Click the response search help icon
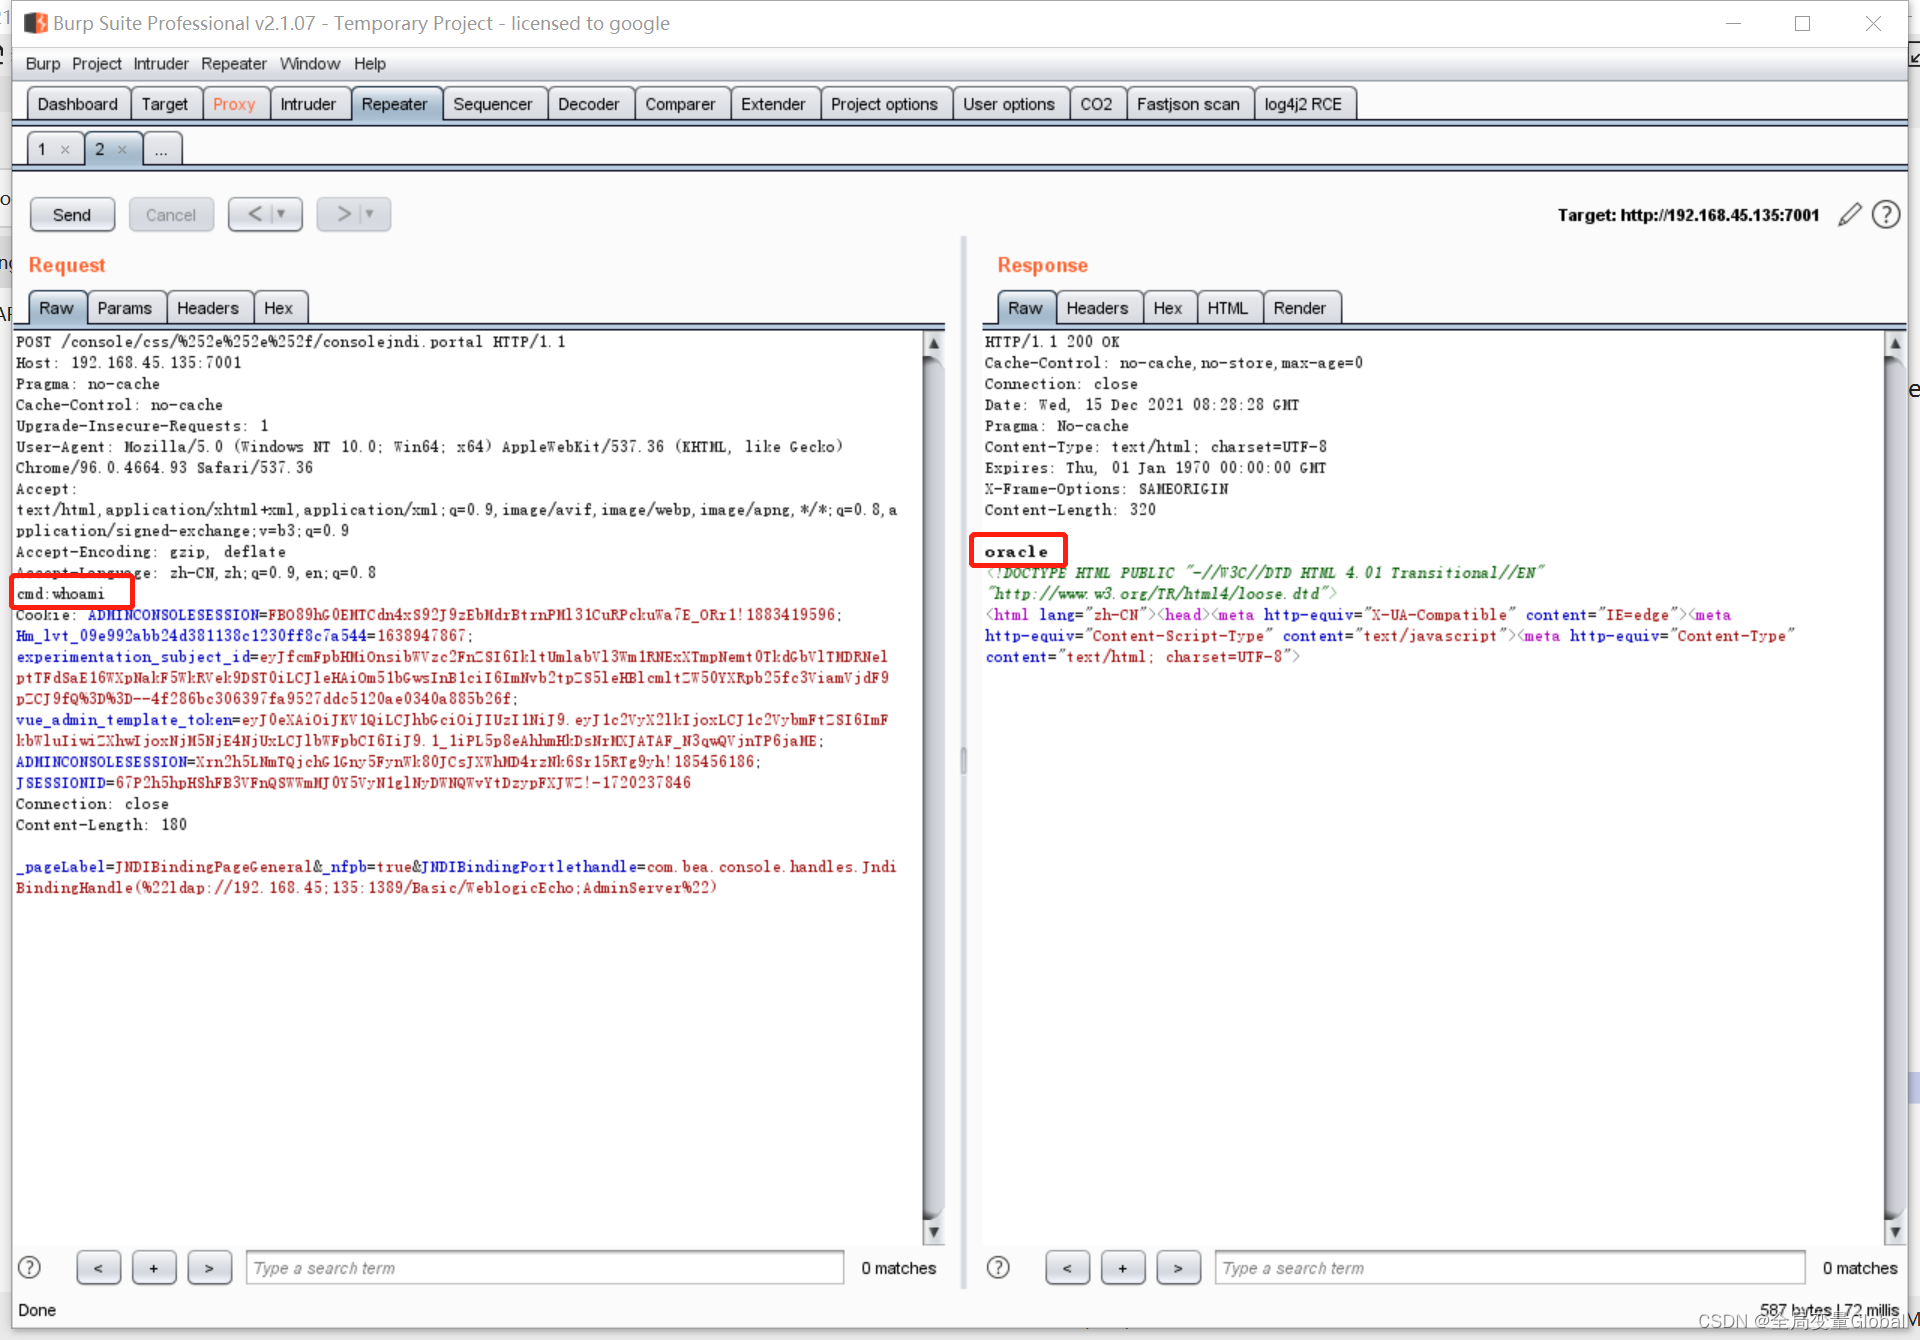The image size is (1920, 1340). [998, 1267]
